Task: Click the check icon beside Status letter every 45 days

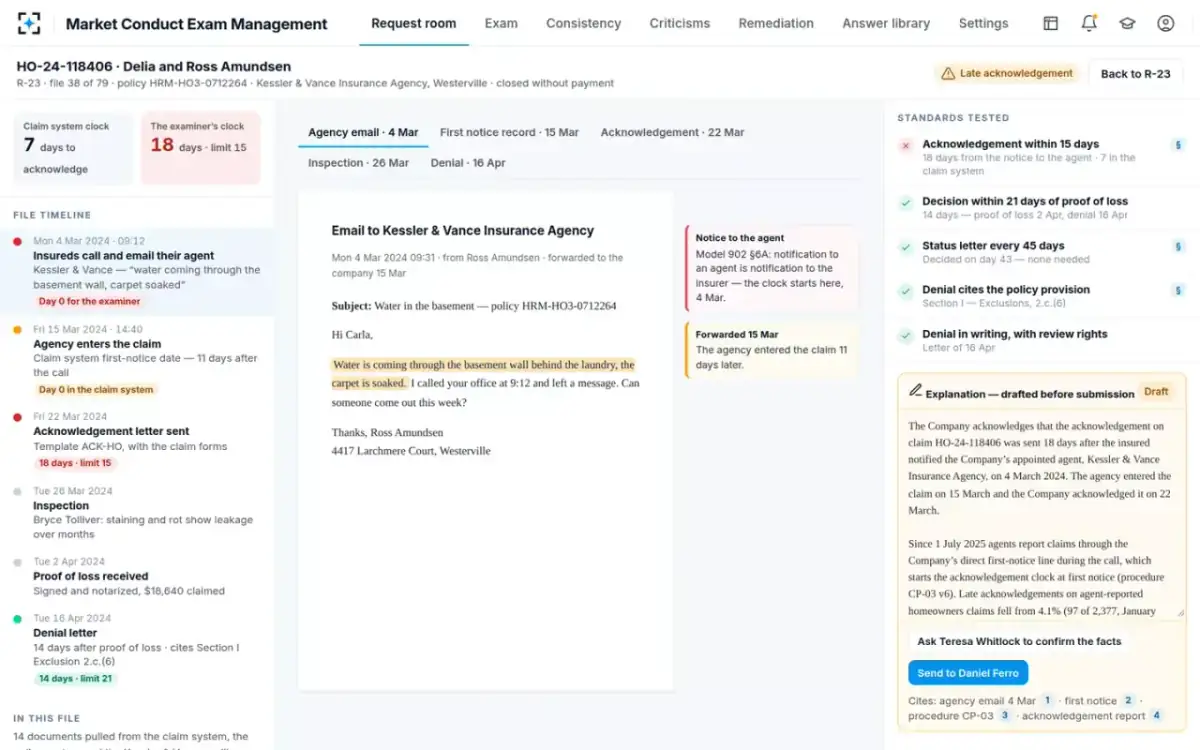Action: 905,247
